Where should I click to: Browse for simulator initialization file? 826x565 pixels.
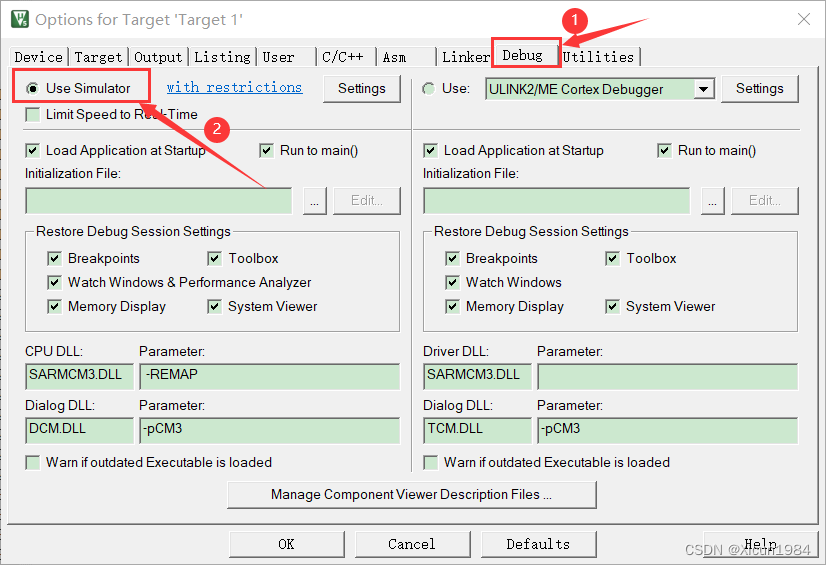(314, 201)
